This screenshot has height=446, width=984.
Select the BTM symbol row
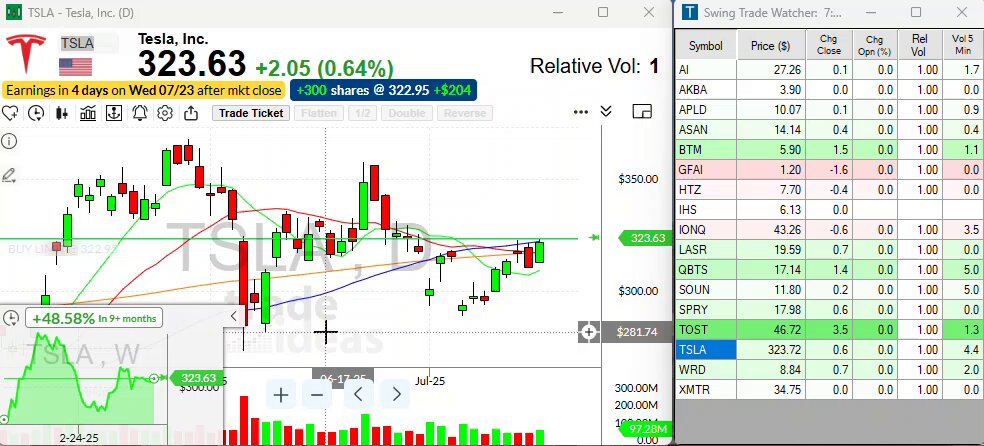pos(828,150)
